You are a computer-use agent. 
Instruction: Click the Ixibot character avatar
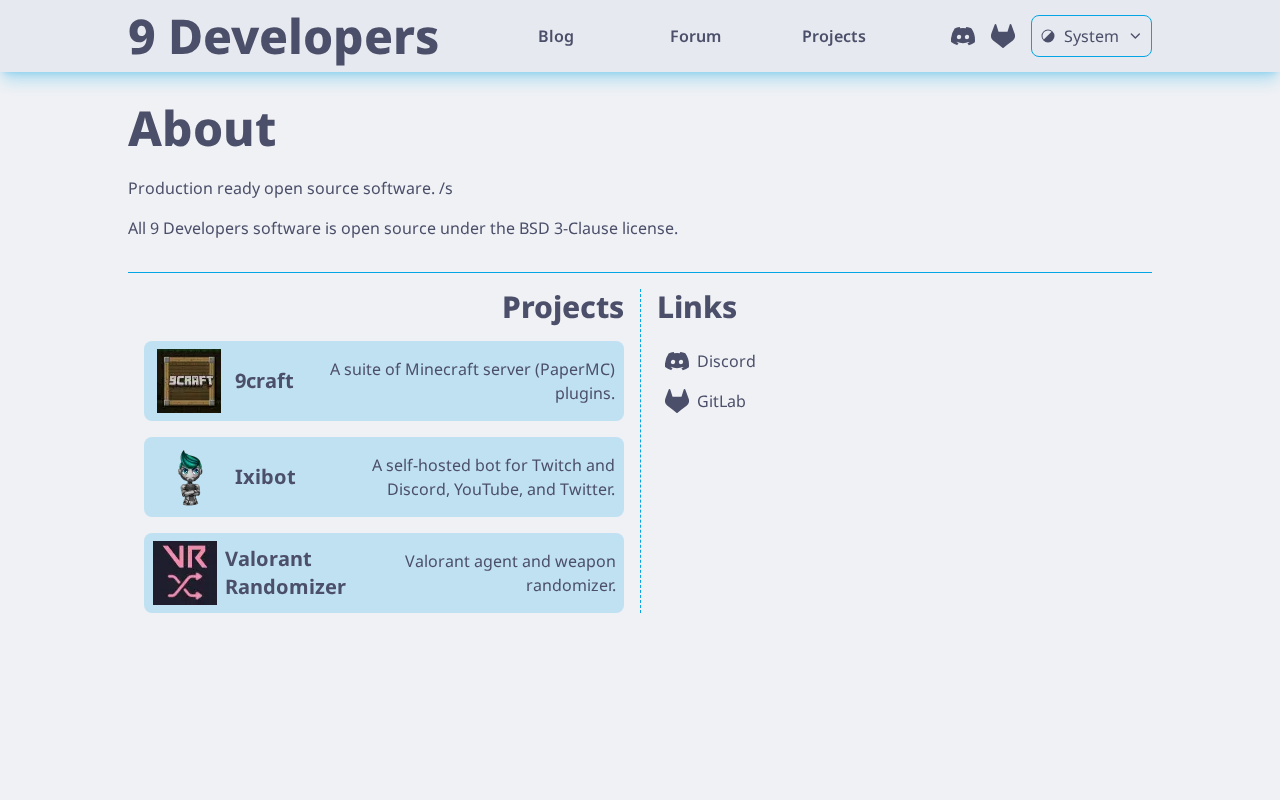pyautogui.click(x=189, y=477)
